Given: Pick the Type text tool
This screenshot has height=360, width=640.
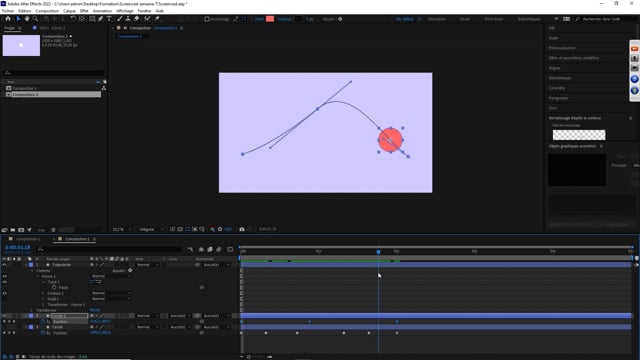Looking at the screenshot, I should (109, 19).
